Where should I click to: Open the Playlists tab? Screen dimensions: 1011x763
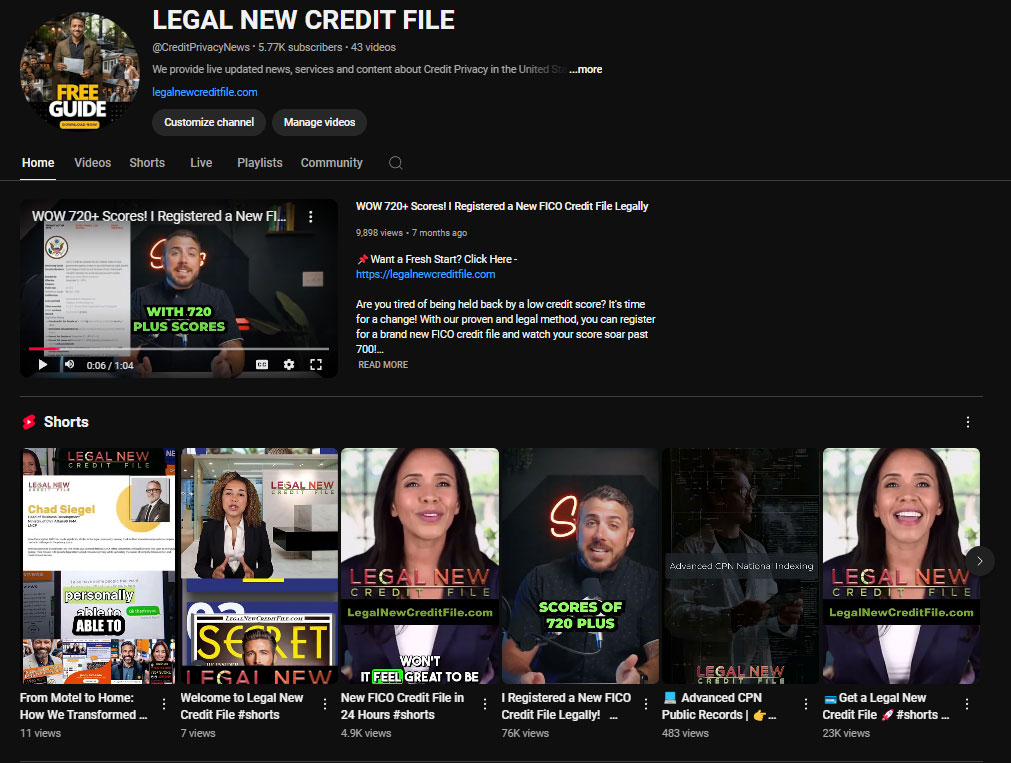tap(259, 163)
